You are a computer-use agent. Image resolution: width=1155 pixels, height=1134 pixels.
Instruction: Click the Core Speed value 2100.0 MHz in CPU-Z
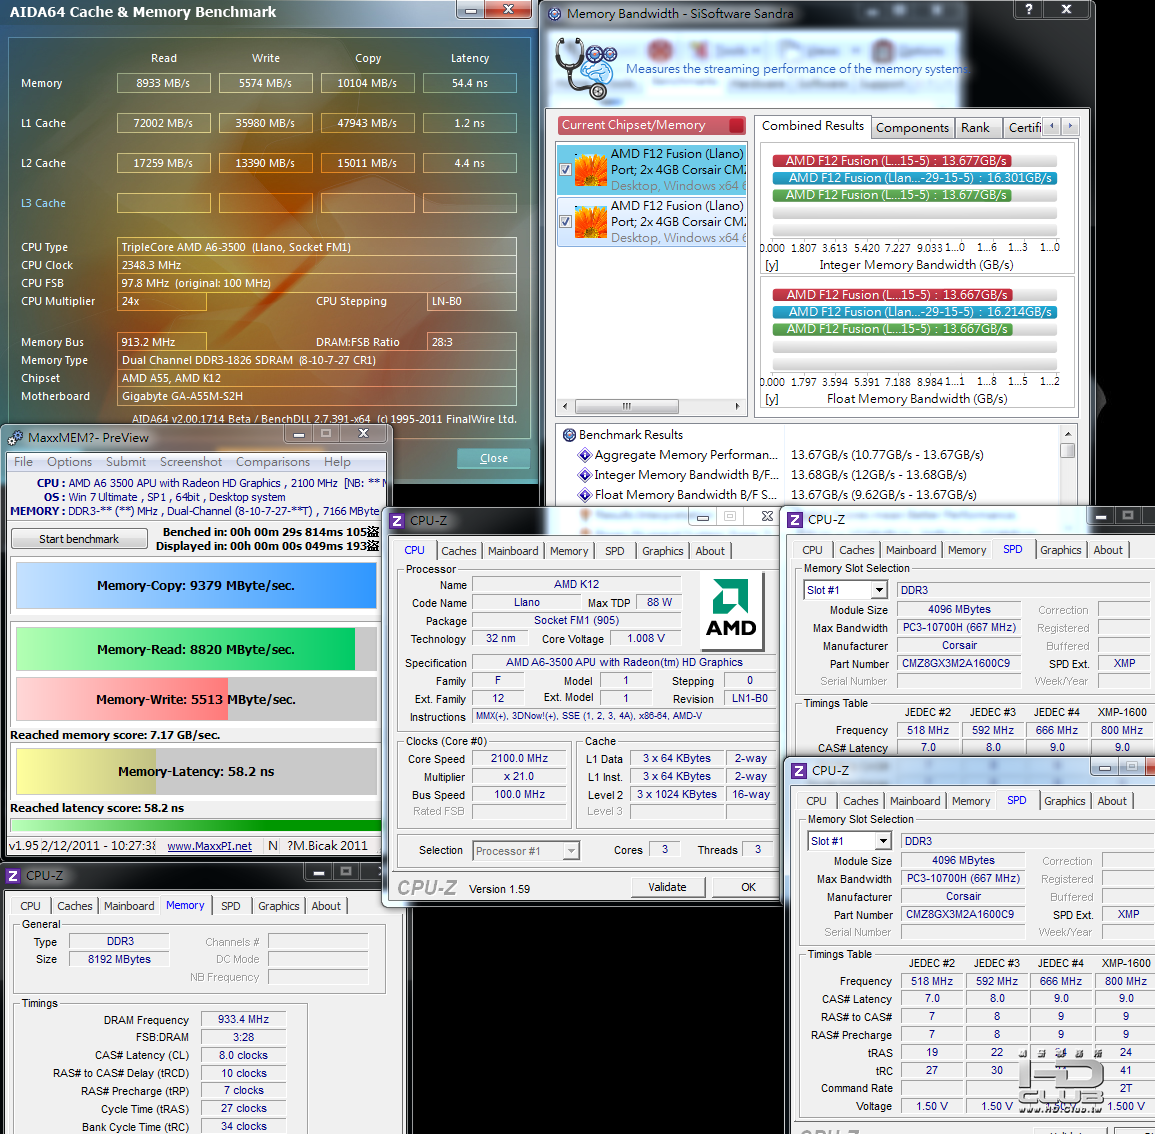click(519, 759)
